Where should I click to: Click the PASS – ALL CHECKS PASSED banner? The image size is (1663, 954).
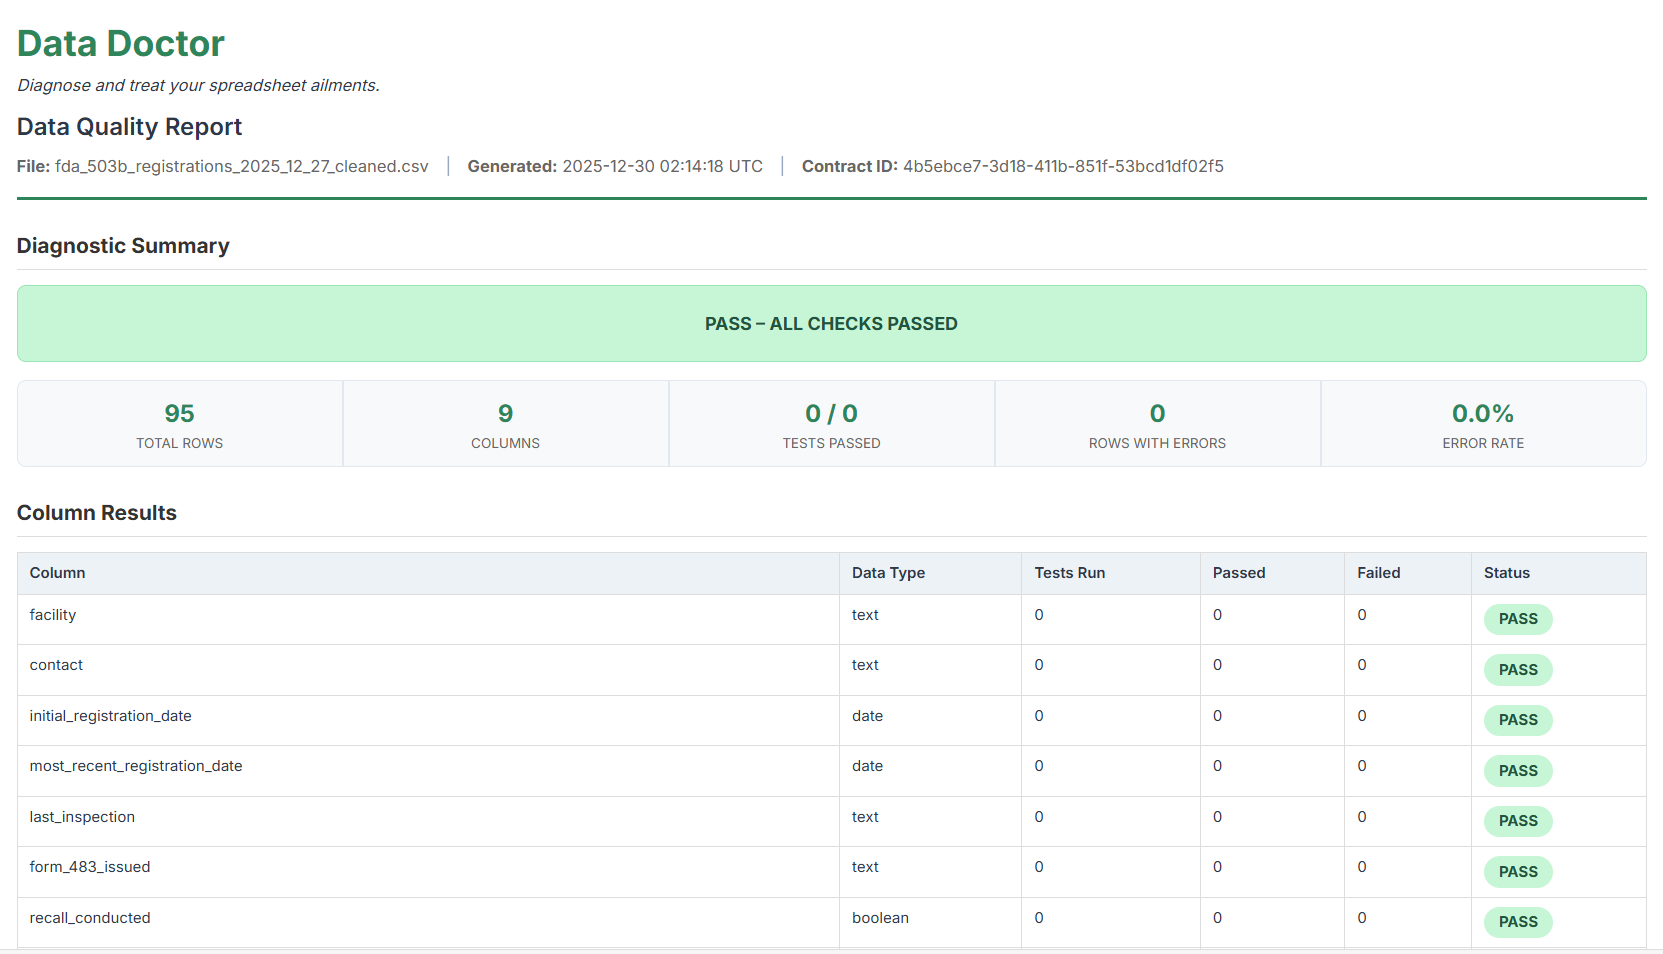(831, 323)
